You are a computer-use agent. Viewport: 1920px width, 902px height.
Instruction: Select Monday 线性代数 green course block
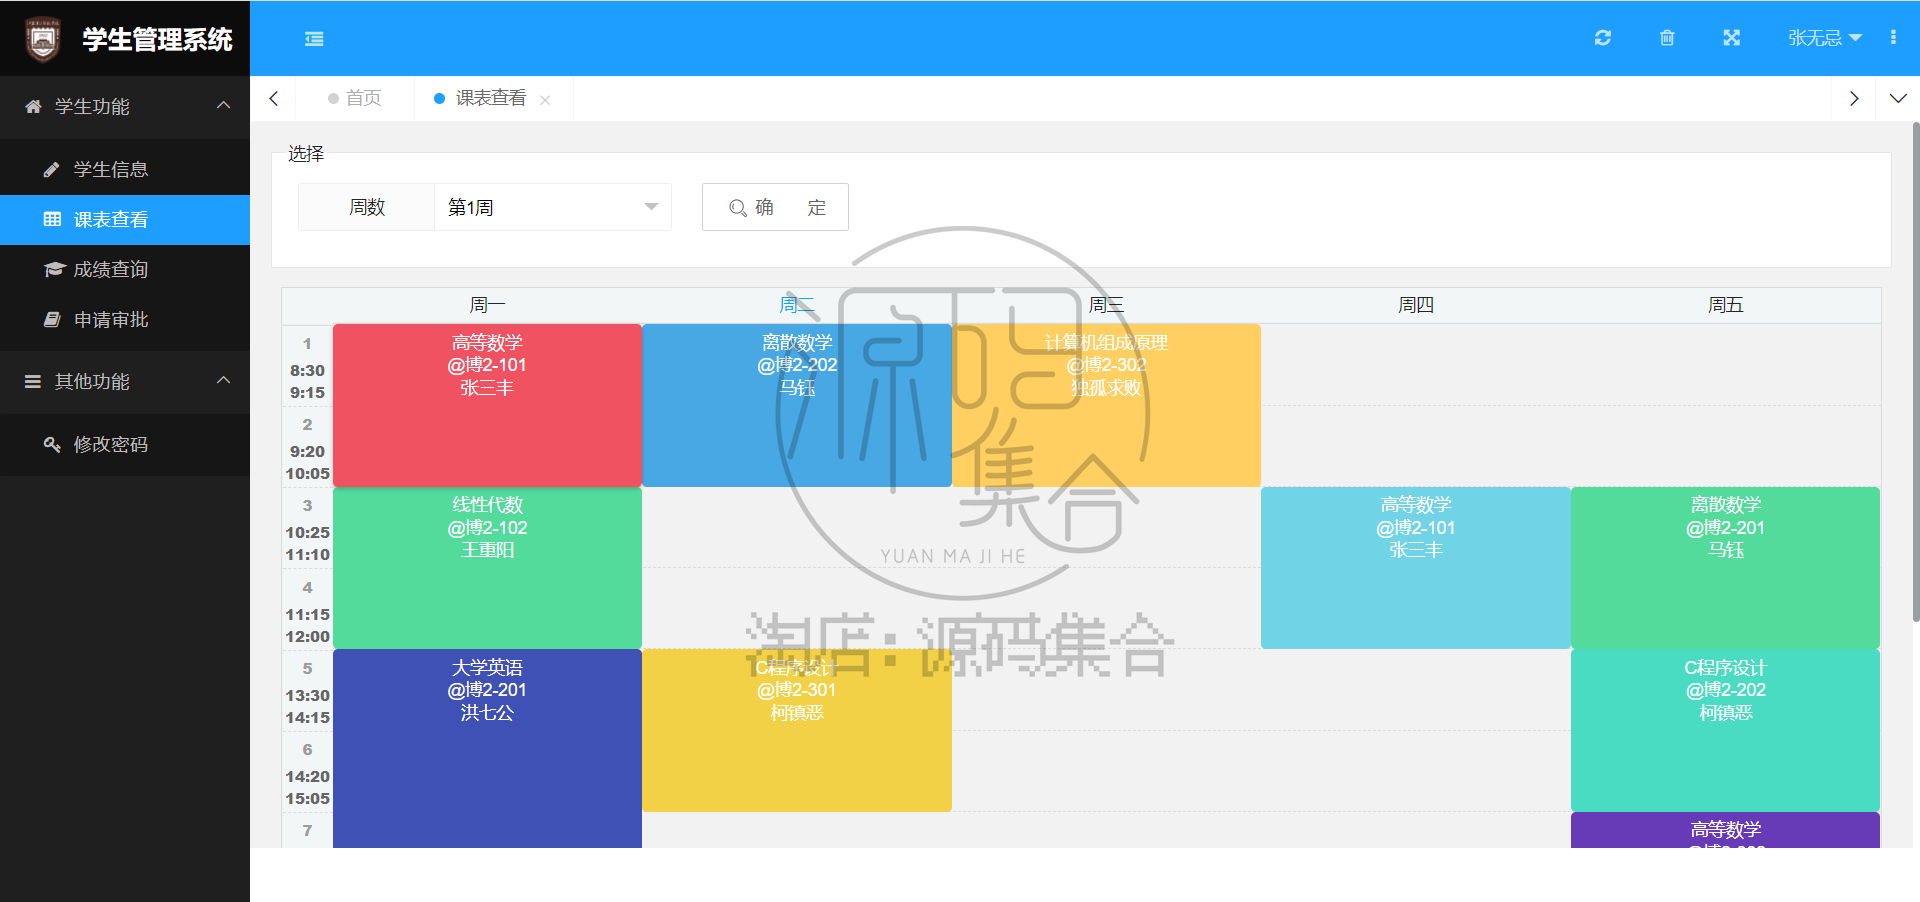[x=487, y=568]
